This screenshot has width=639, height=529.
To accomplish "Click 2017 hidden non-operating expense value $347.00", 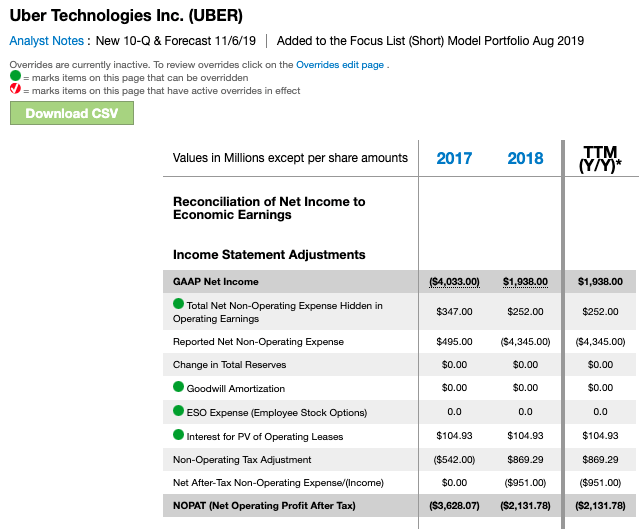I will tap(454, 312).
